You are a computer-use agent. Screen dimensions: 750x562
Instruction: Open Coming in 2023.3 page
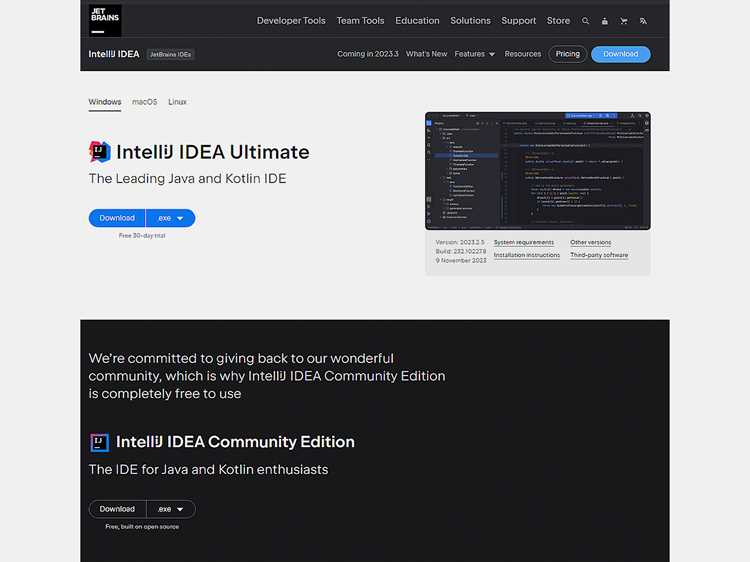pos(367,54)
